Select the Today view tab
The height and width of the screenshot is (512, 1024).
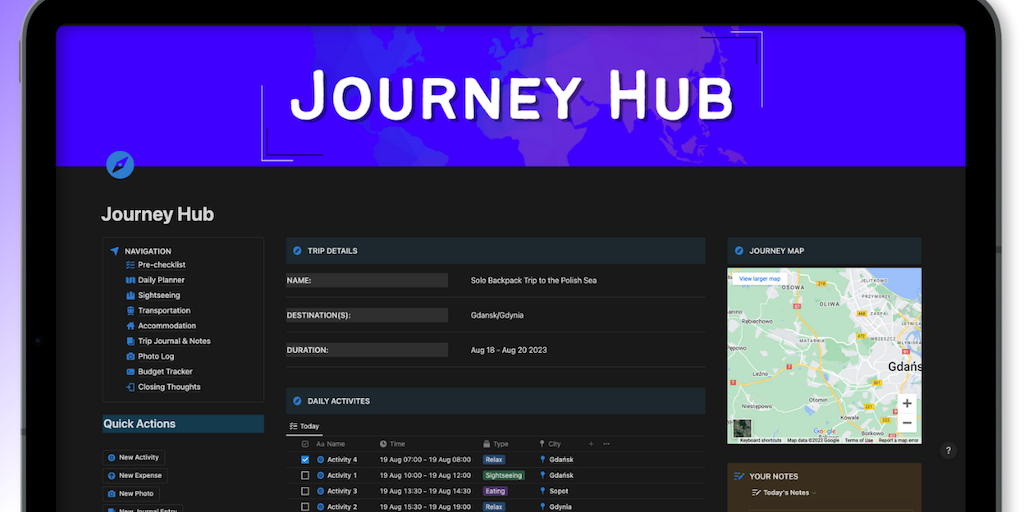tap(304, 426)
